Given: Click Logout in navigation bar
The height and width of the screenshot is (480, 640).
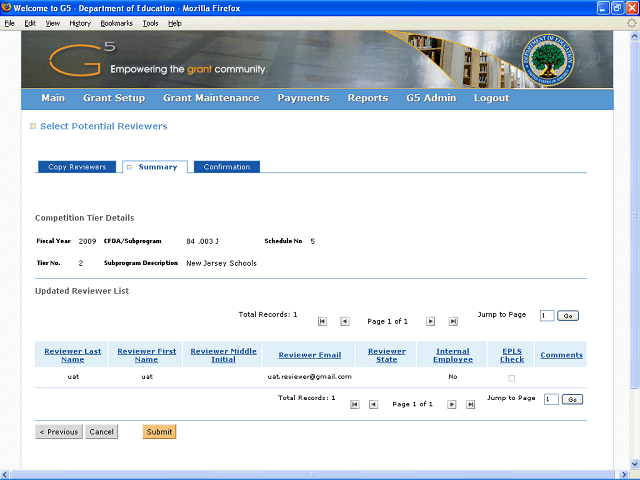Looking at the screenshot, I should point(491,98).
